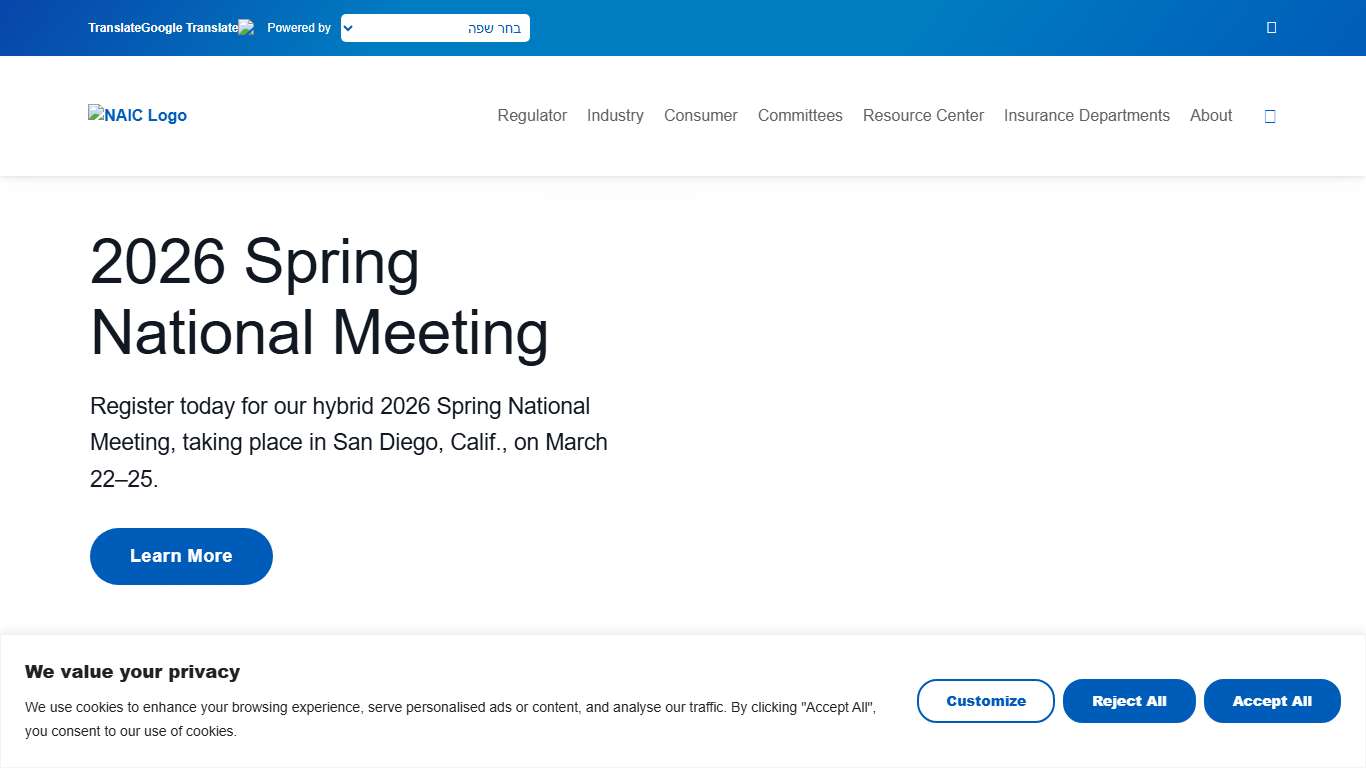Reject All cookies
Screen dimensions: 1366x768
[x=1129, y=701]
